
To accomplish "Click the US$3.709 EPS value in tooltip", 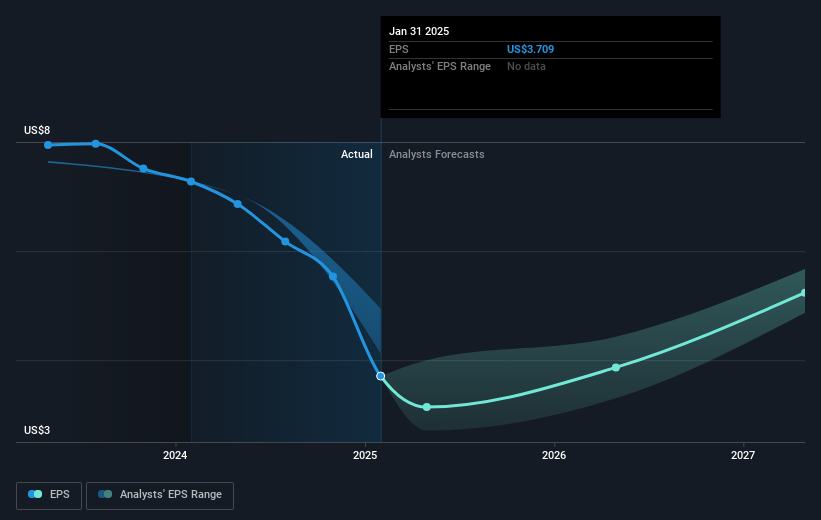I will tap(530, 49).
